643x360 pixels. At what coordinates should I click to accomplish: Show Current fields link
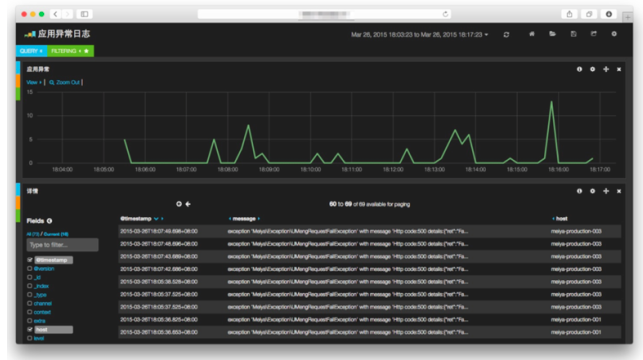tap(56, 234)
